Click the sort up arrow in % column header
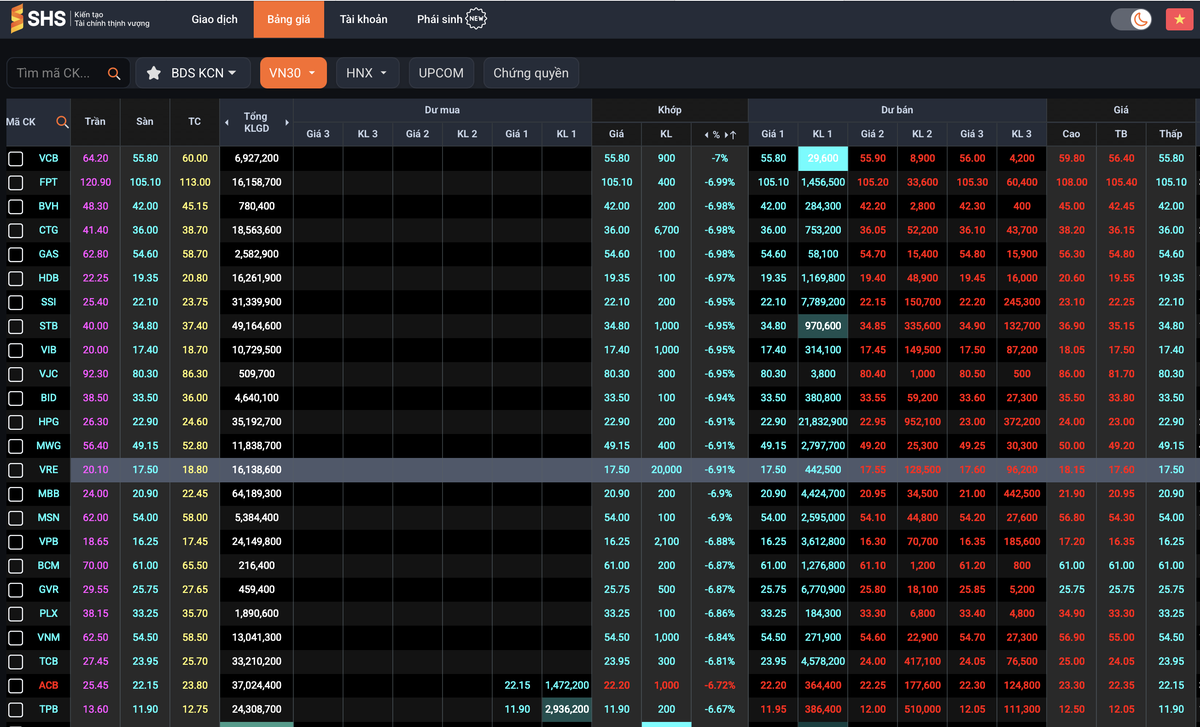This screenshot has height=727, width=1200. coord(732,134)
